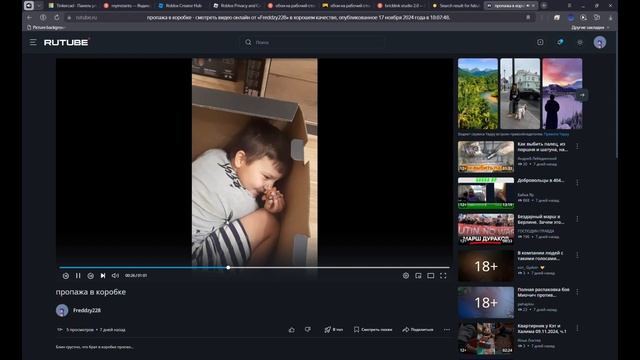The image size is (640, 360).
Task: Open options for "Добровольцы в 404" video
Action: coord(577,182)
